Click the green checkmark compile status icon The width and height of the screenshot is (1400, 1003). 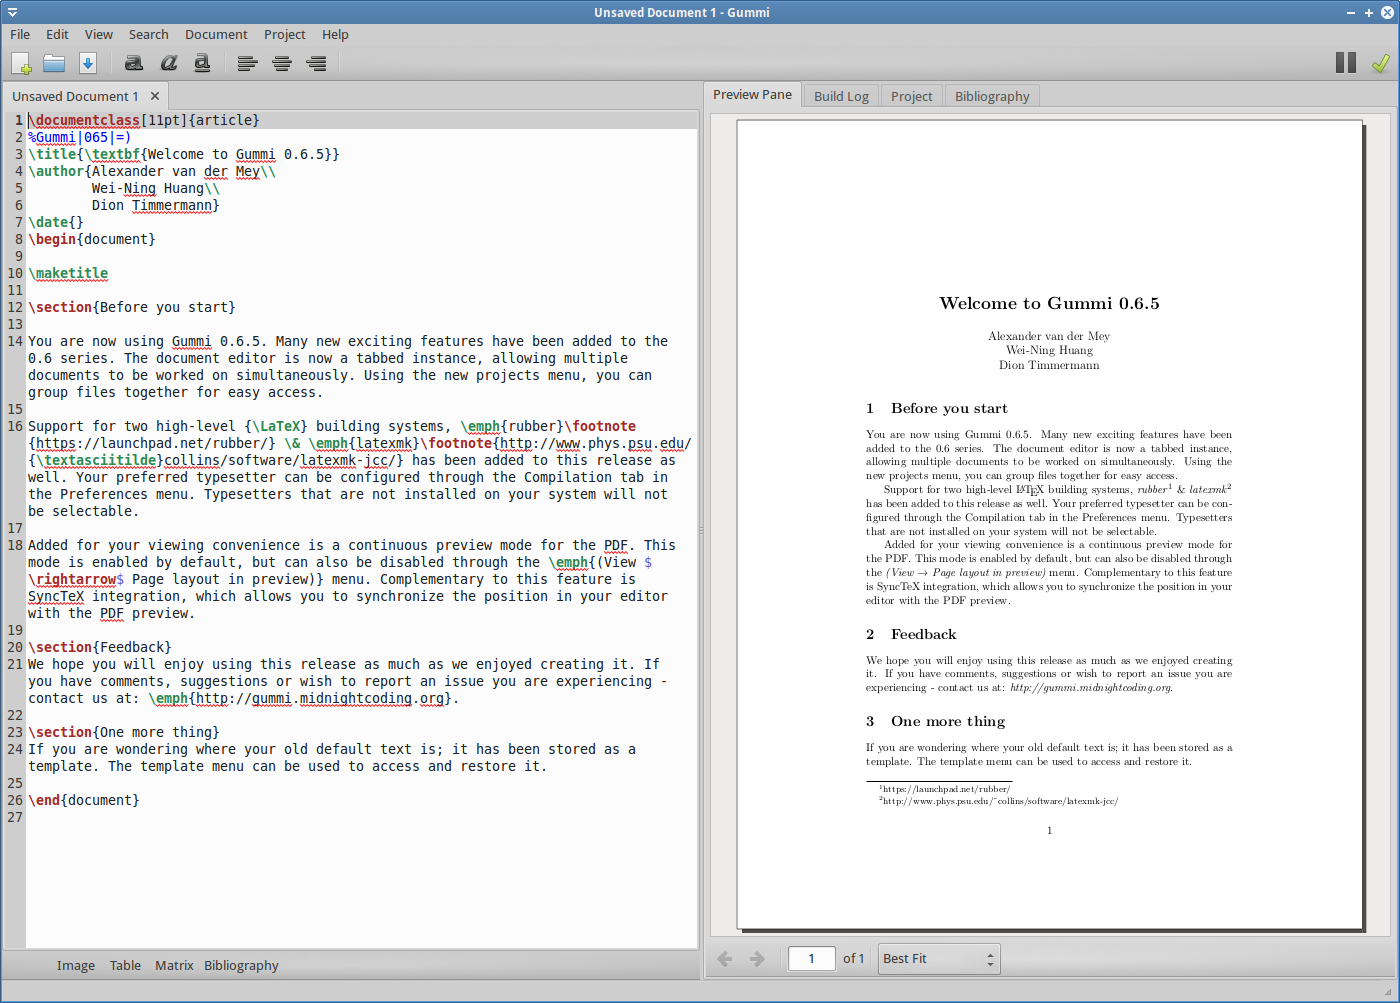[x=1380, y=63]
